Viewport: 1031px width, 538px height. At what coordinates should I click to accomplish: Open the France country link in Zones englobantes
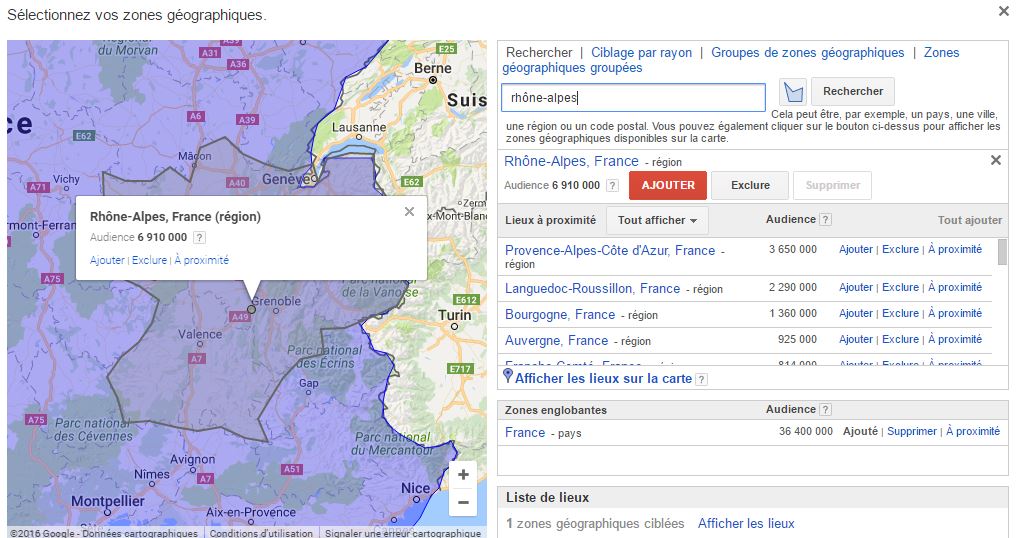click(525, 433)
